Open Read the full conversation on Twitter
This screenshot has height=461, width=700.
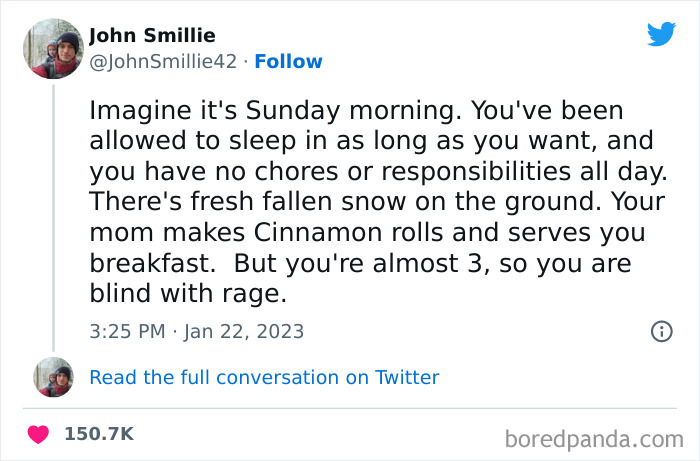click(264, 377)
